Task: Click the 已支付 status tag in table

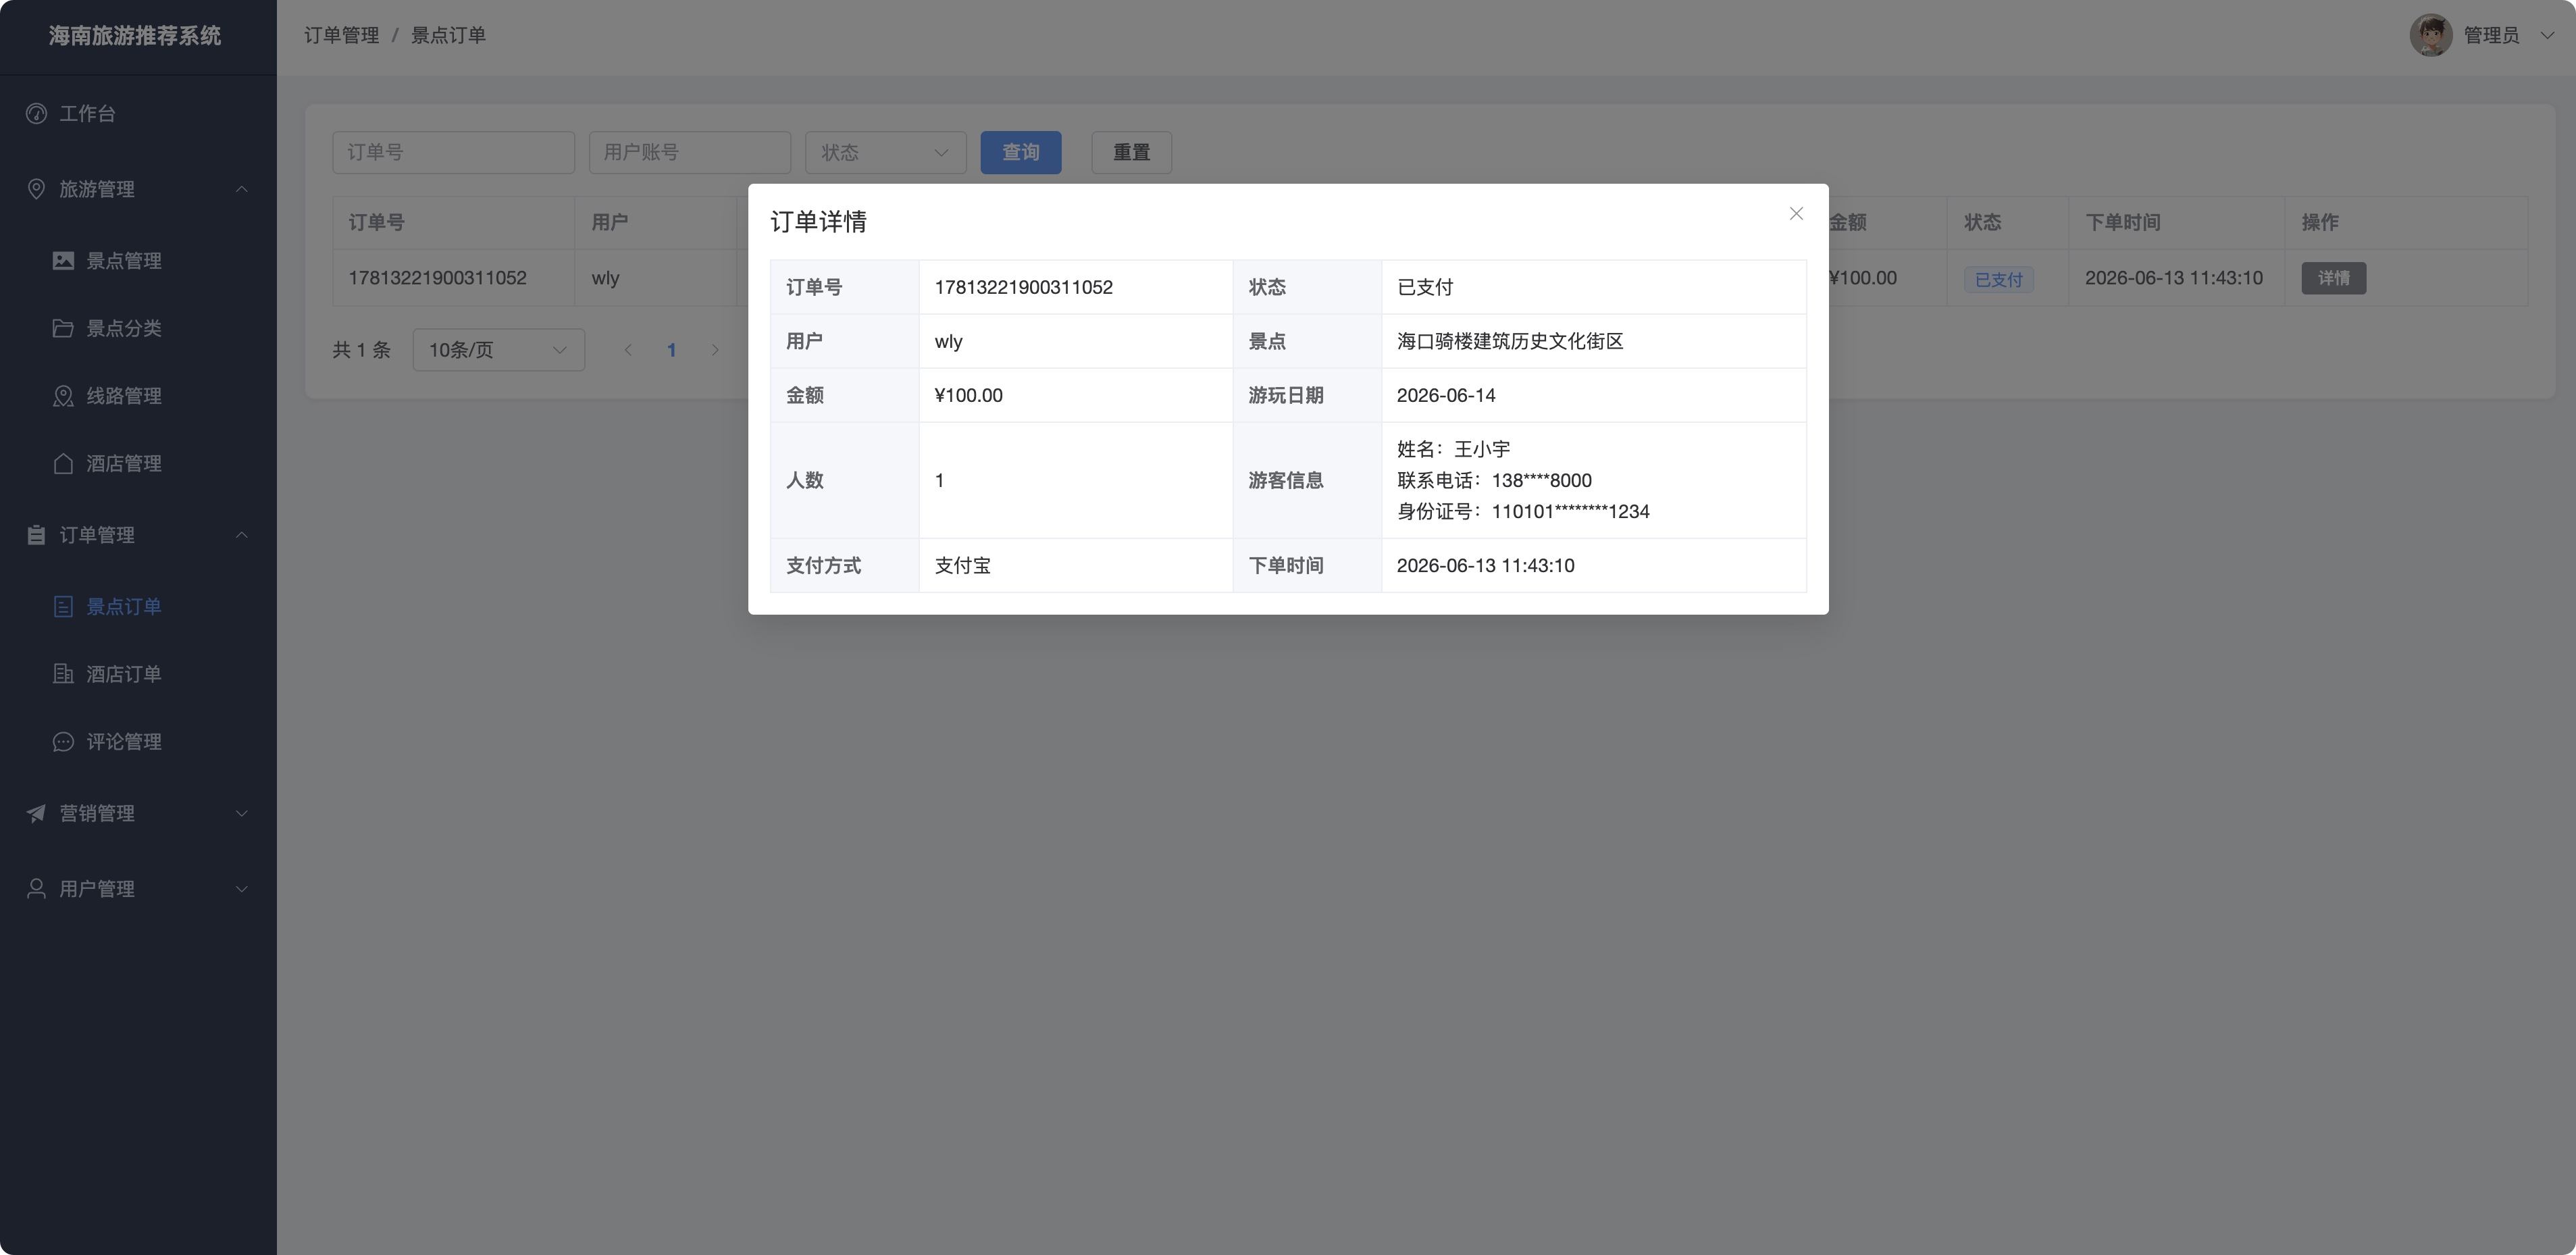Action: [1998, 280]
